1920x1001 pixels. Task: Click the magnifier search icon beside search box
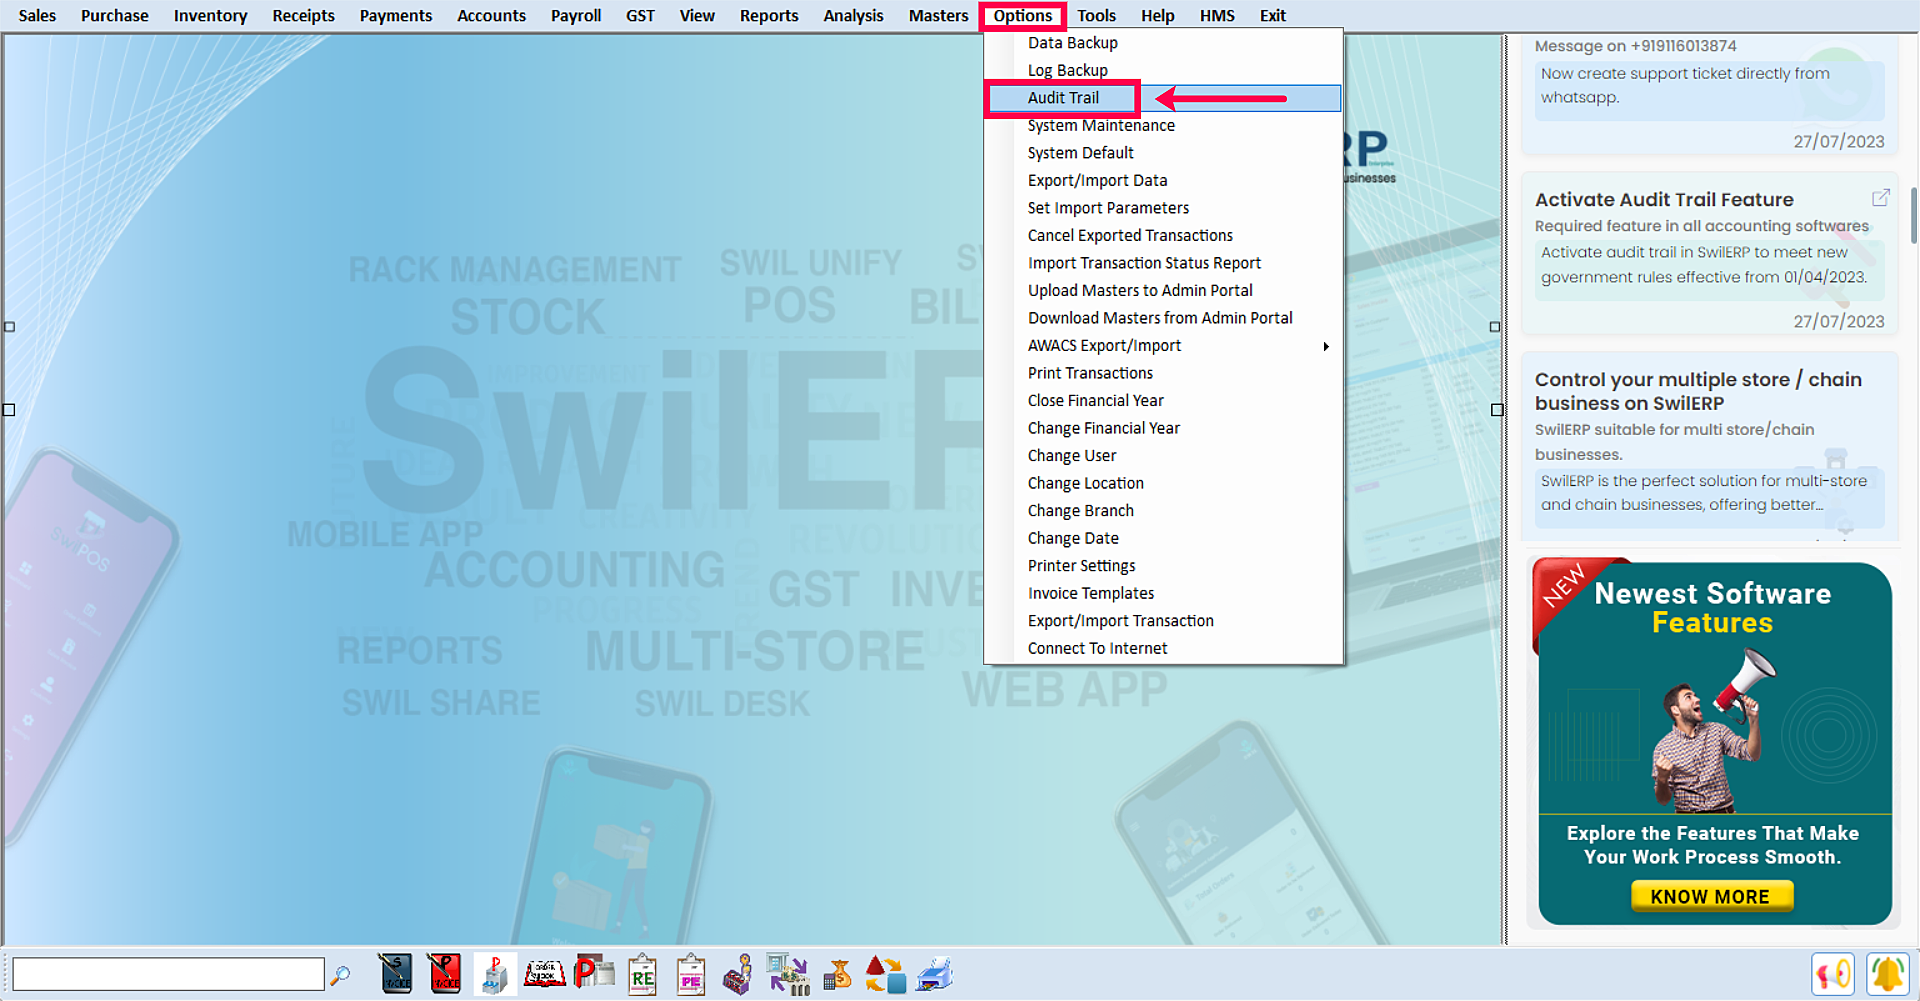coord(340,975)
